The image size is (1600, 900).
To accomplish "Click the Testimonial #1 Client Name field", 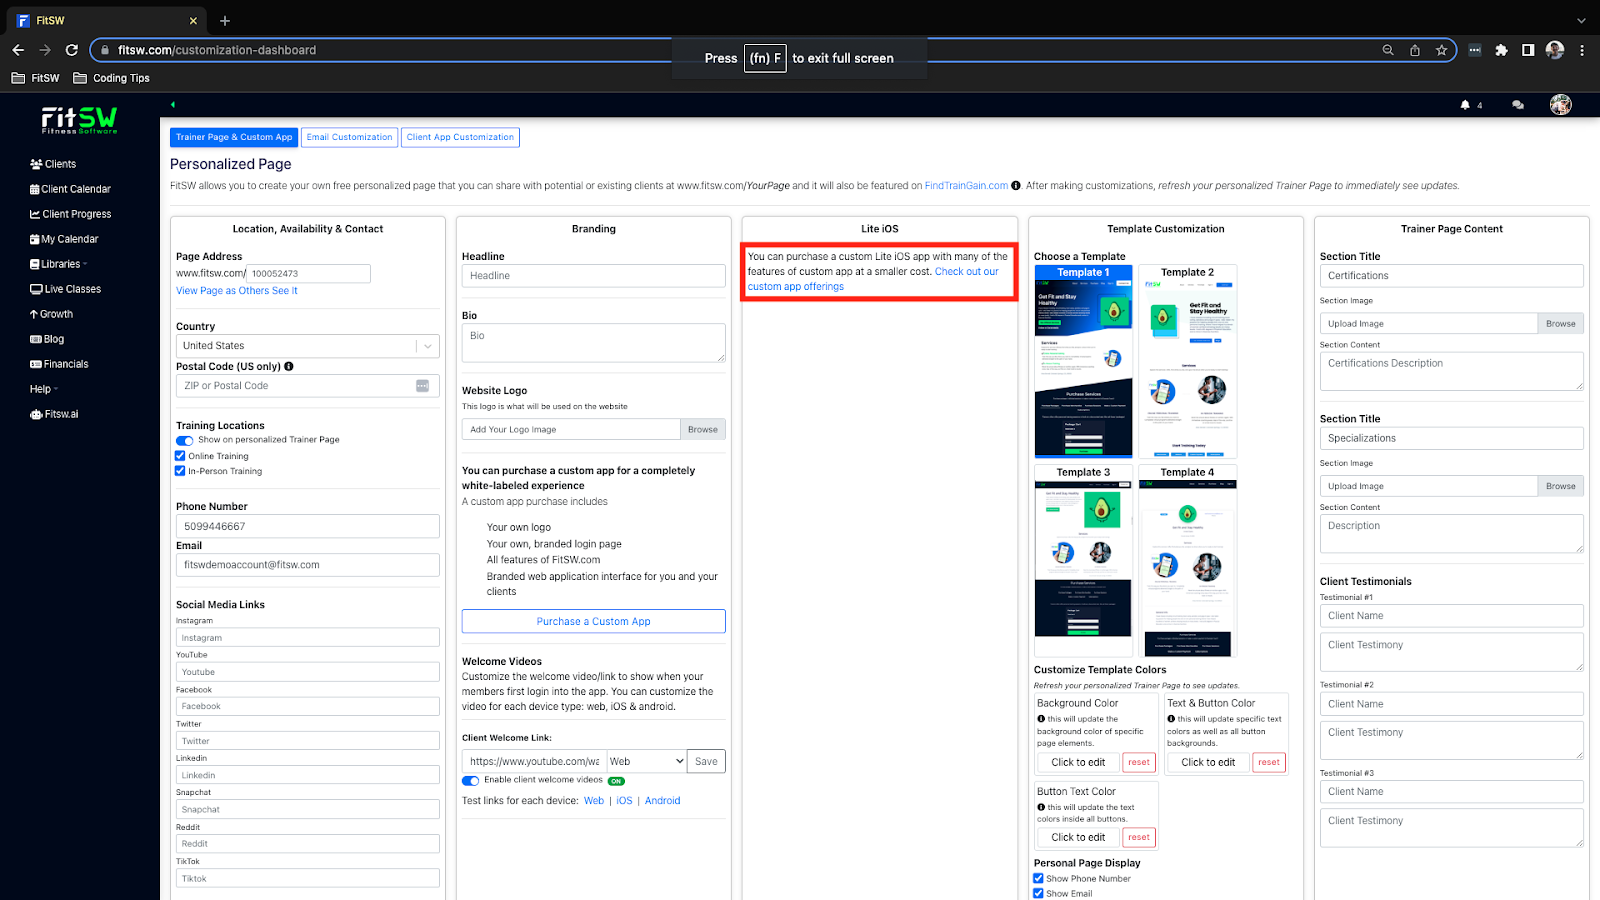I will coord(1452,616).
